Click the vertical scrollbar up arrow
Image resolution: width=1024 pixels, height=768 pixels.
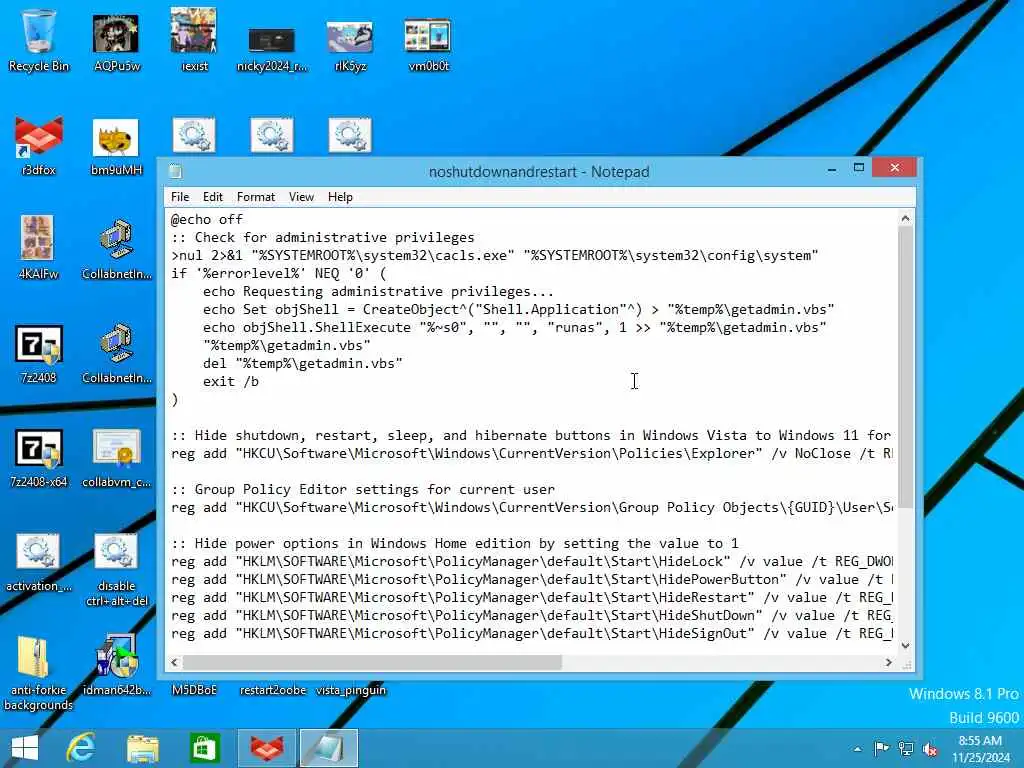[x=905, y=218]
